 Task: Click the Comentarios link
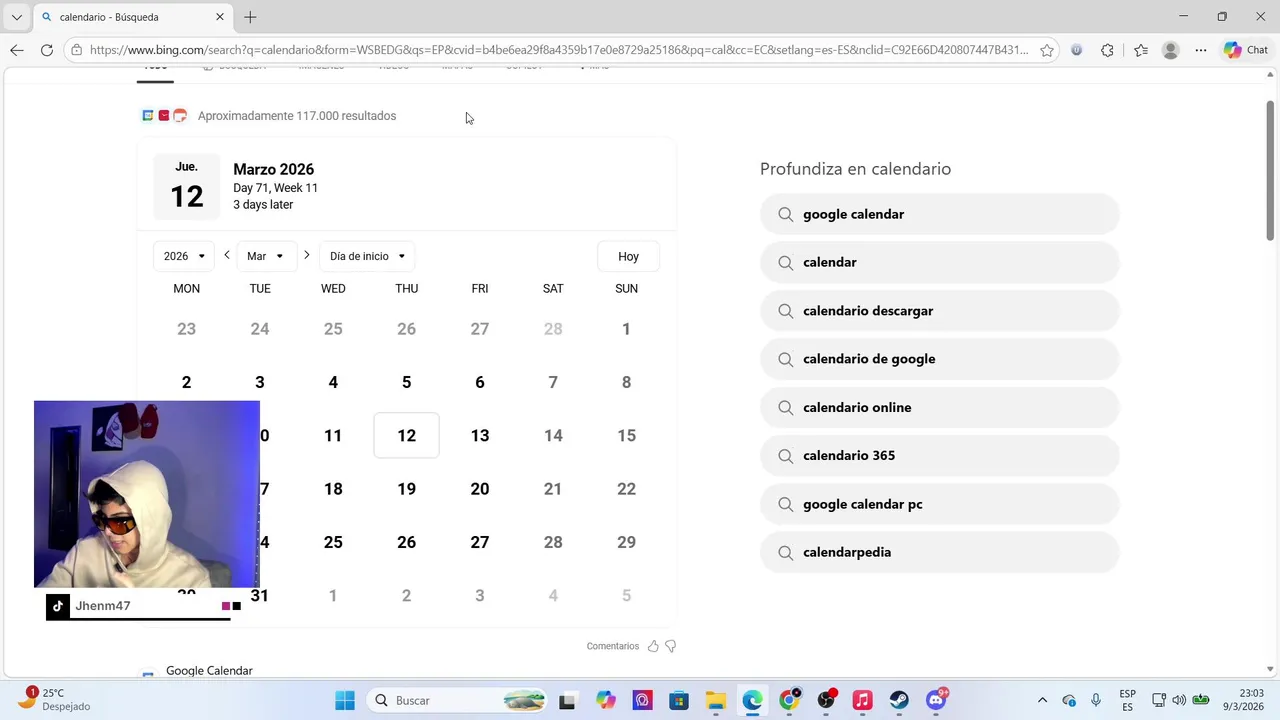(613, 646)
